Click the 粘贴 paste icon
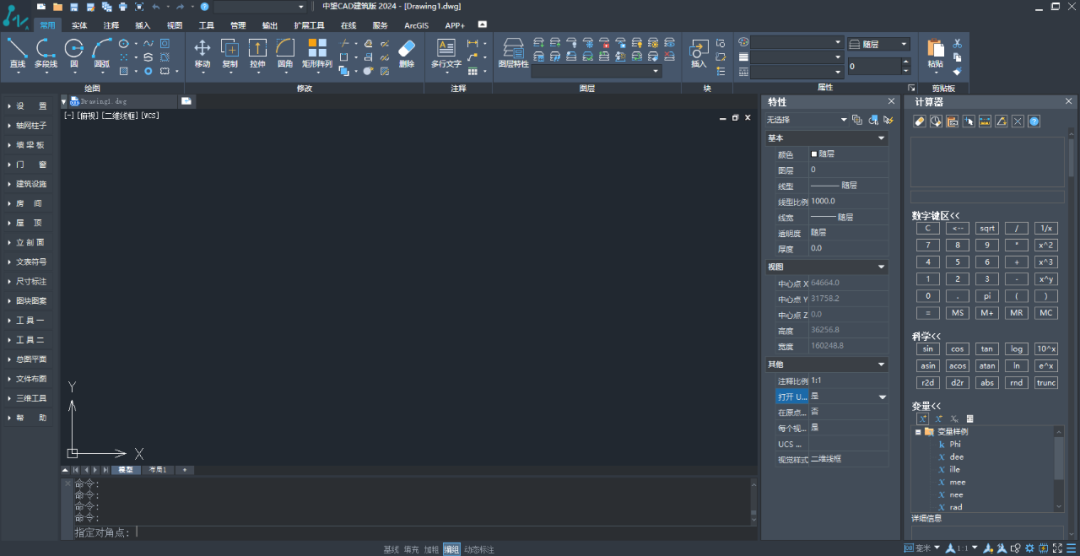Image resolution: width=1080 pixels, height=556 pixels. pyautogui.click(x=935, y=51)
